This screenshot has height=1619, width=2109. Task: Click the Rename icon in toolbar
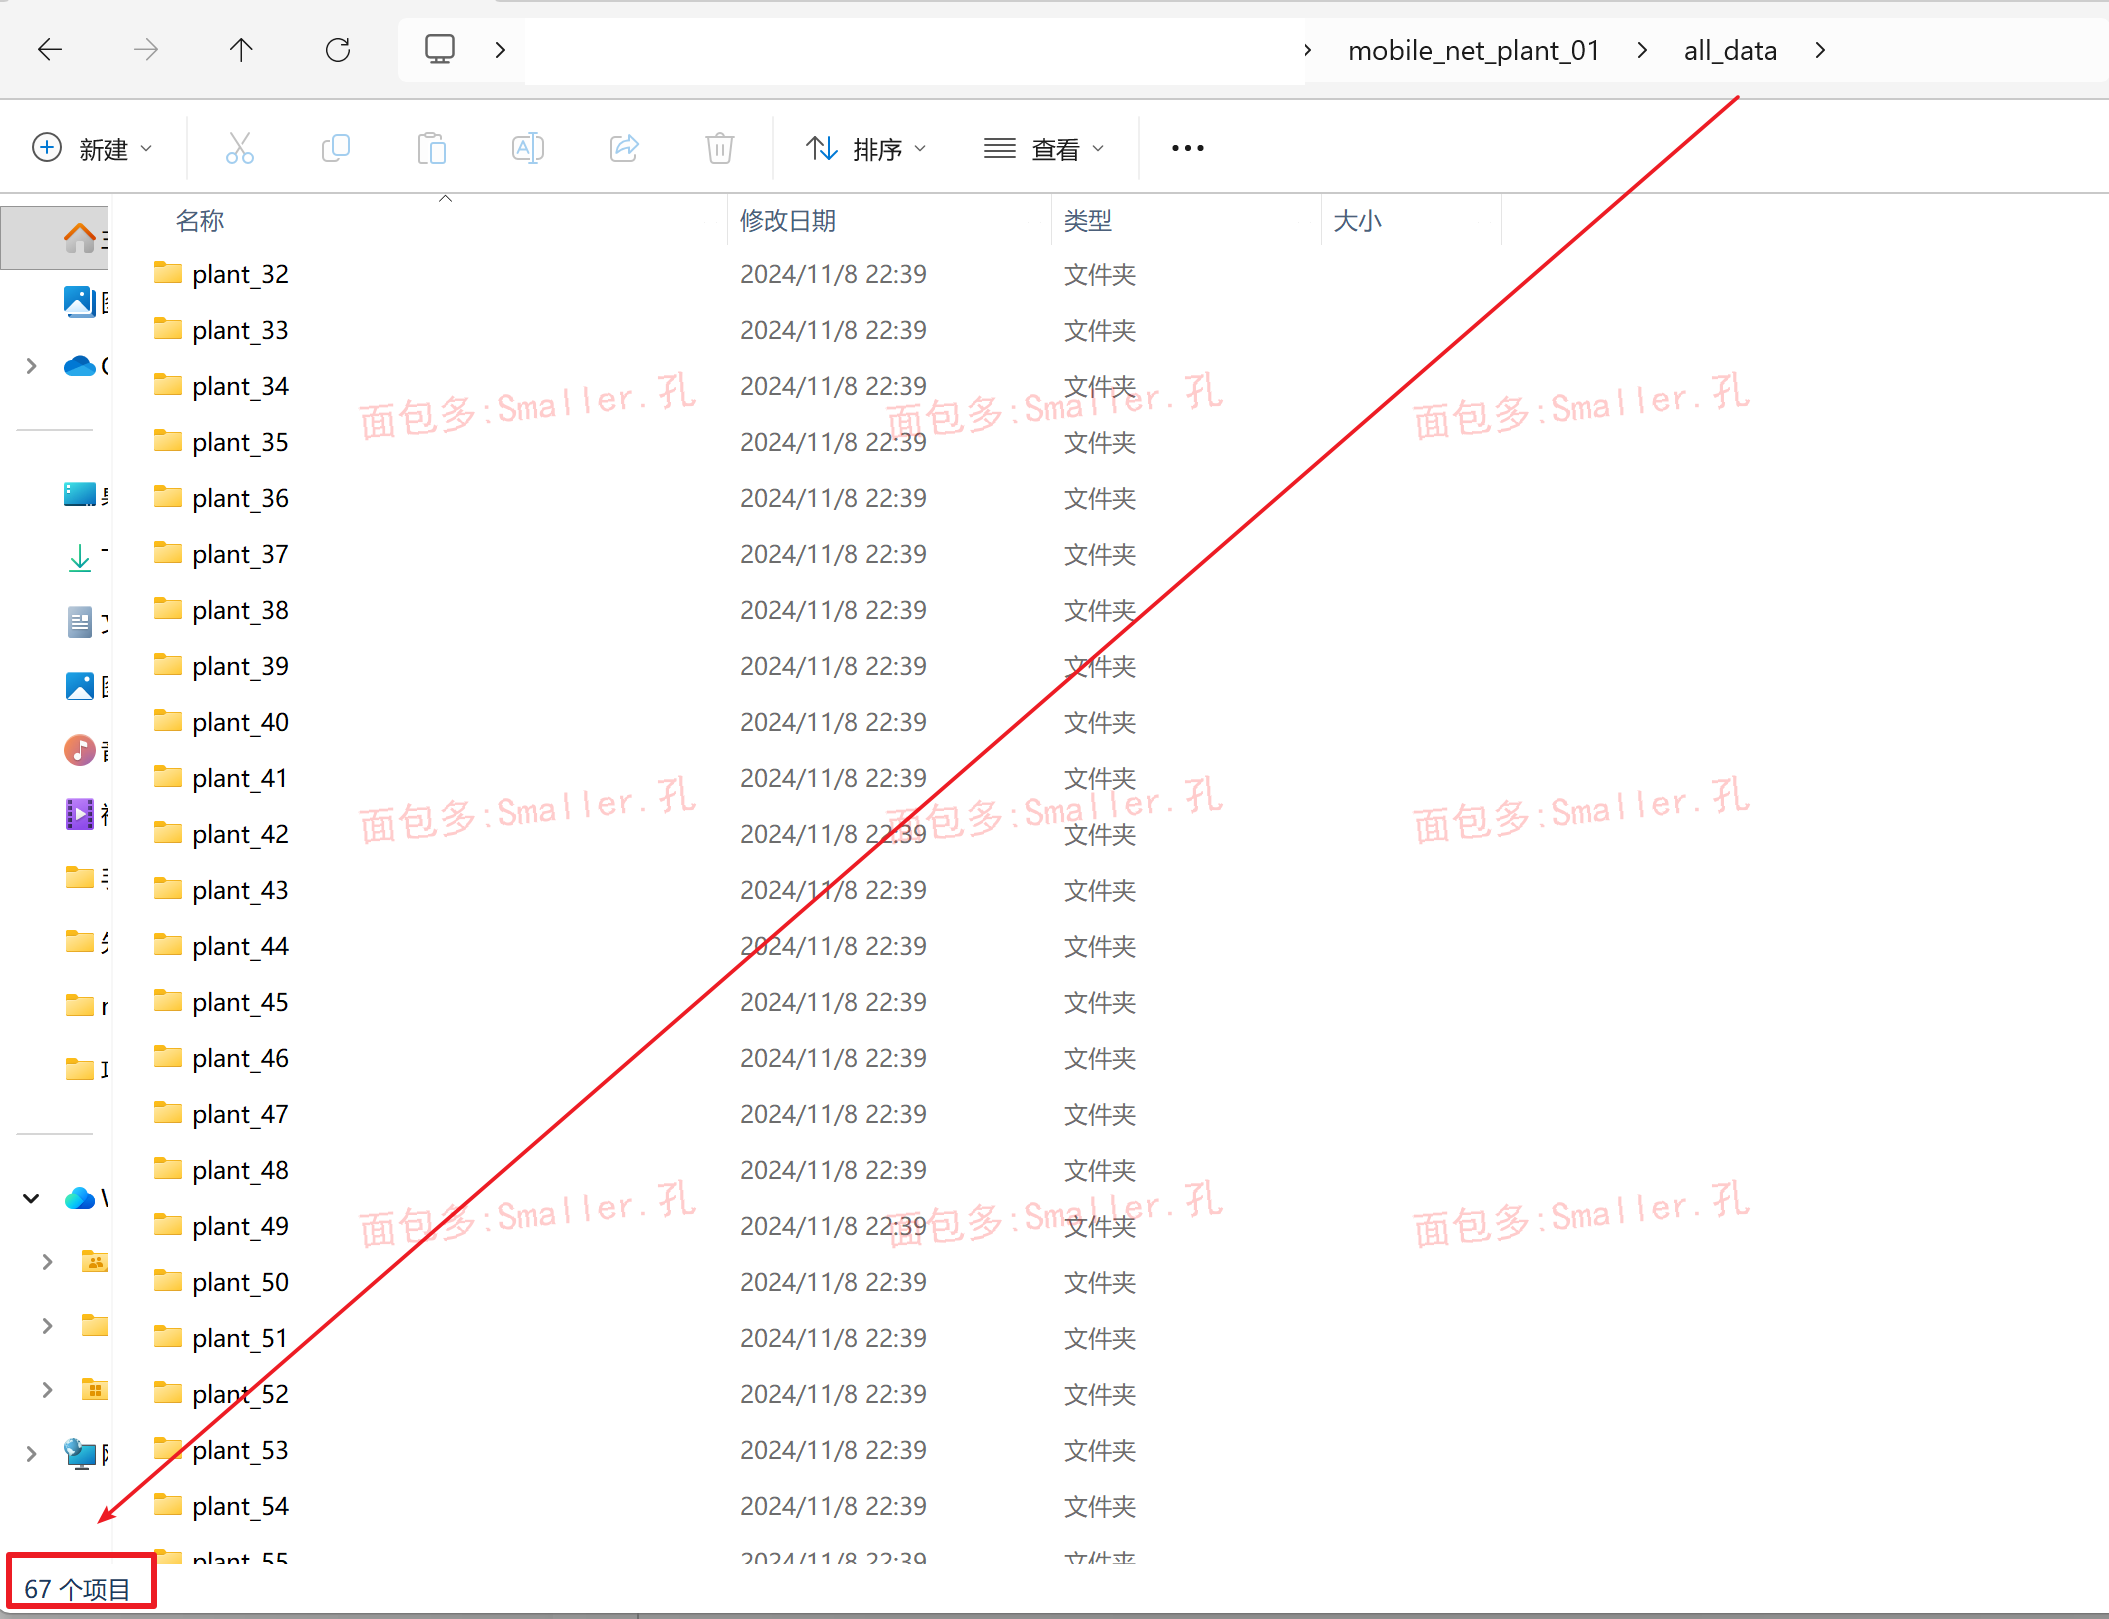[x=527, y=149]
